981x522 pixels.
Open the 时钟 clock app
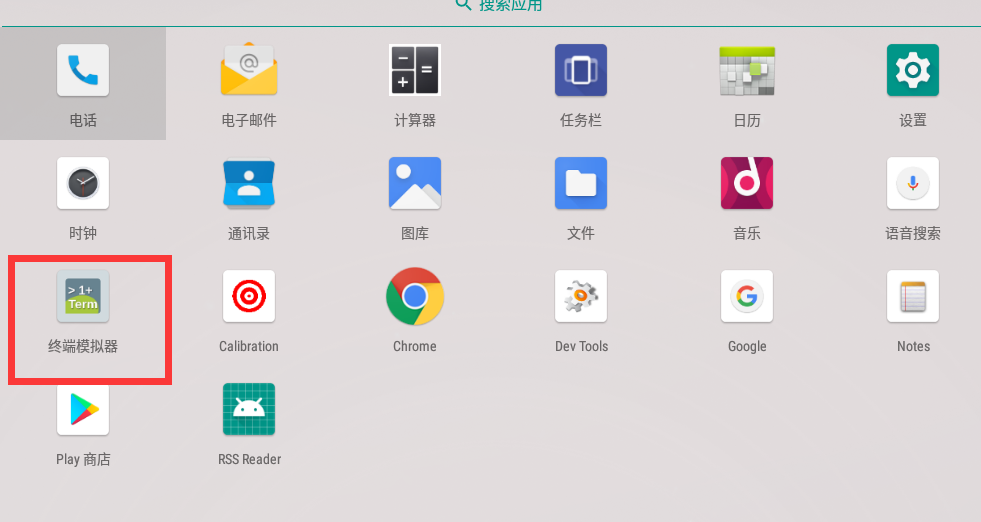(x=83, y=184)
